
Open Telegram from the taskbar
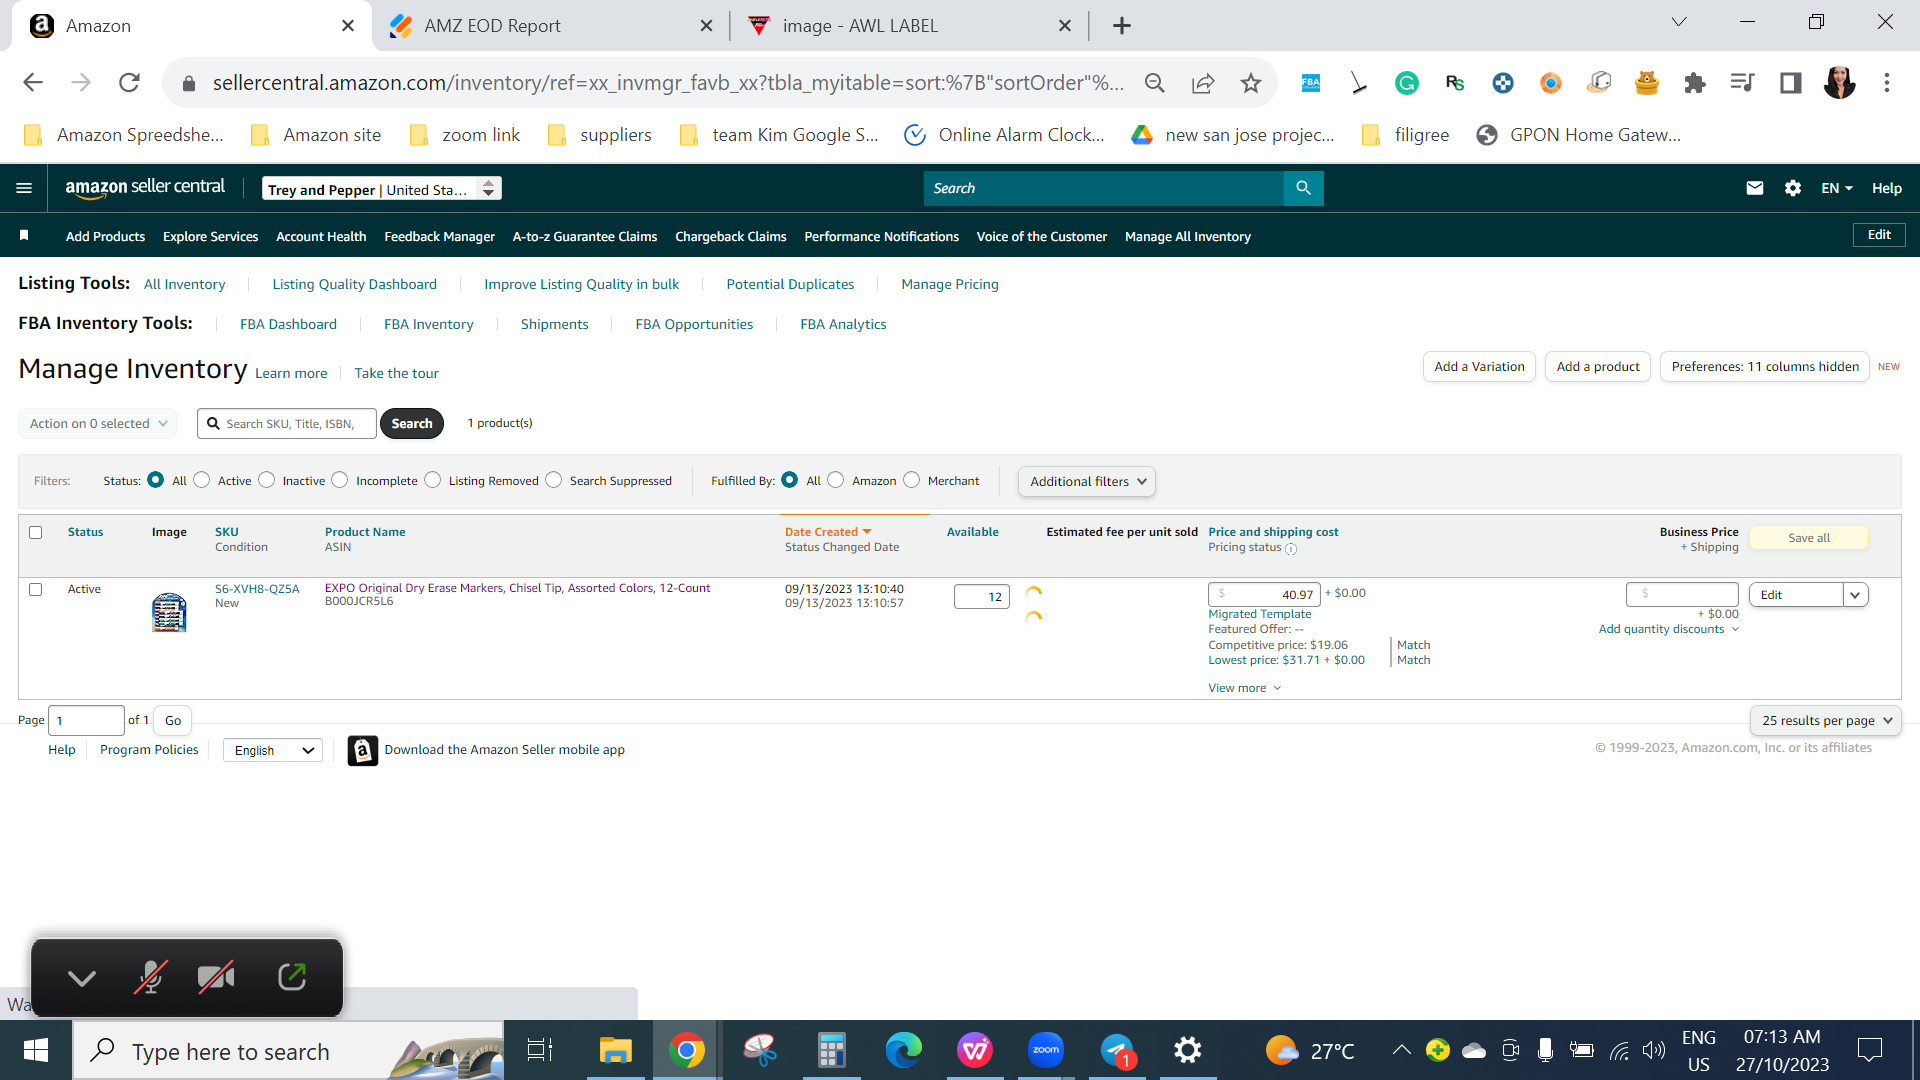(x=1117, y=1050)
